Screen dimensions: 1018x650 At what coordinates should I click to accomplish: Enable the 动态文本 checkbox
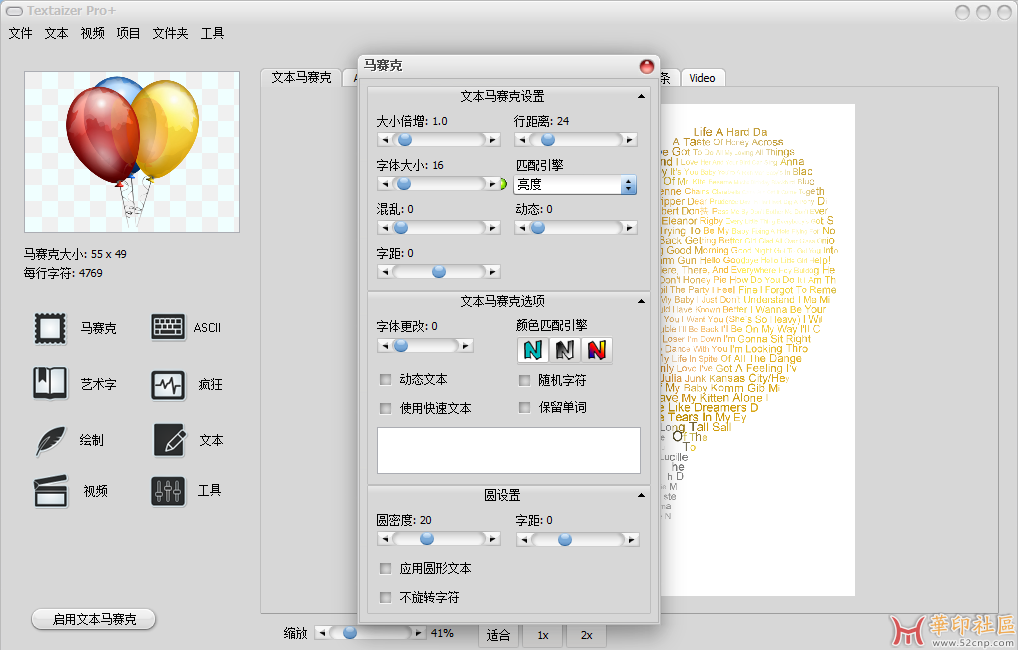[386, 380]
